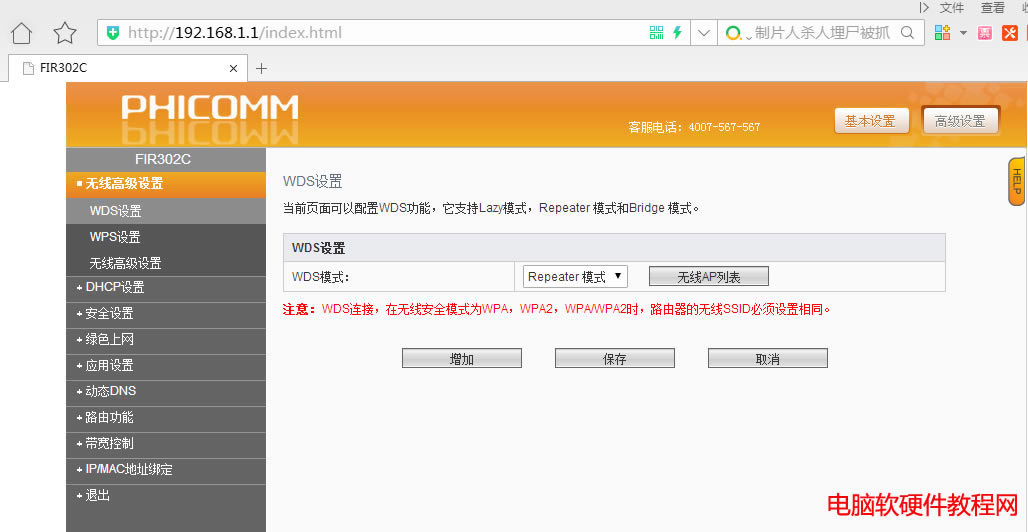The image size is (1028, 532).
Task: Switch to 基本设置 tab
Action: click(x=870, y=121)
